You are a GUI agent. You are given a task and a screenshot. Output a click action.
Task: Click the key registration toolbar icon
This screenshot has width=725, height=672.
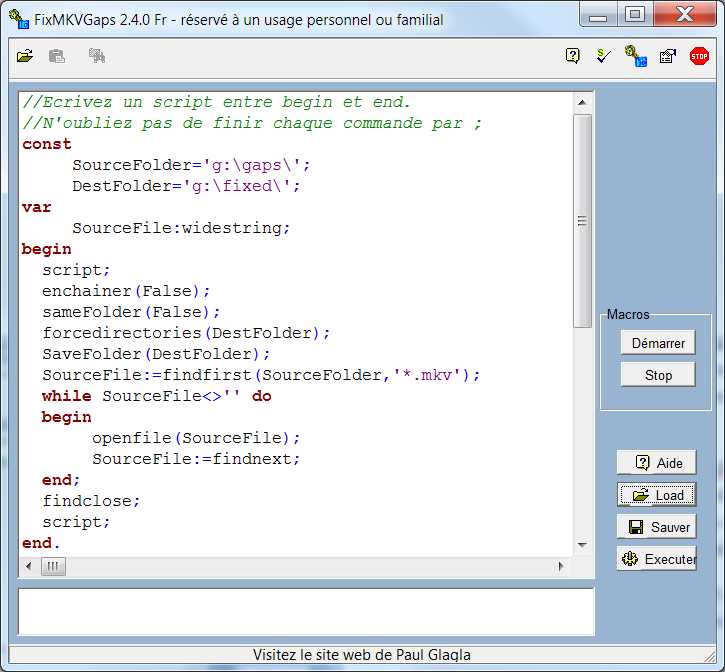click(635, 57)
